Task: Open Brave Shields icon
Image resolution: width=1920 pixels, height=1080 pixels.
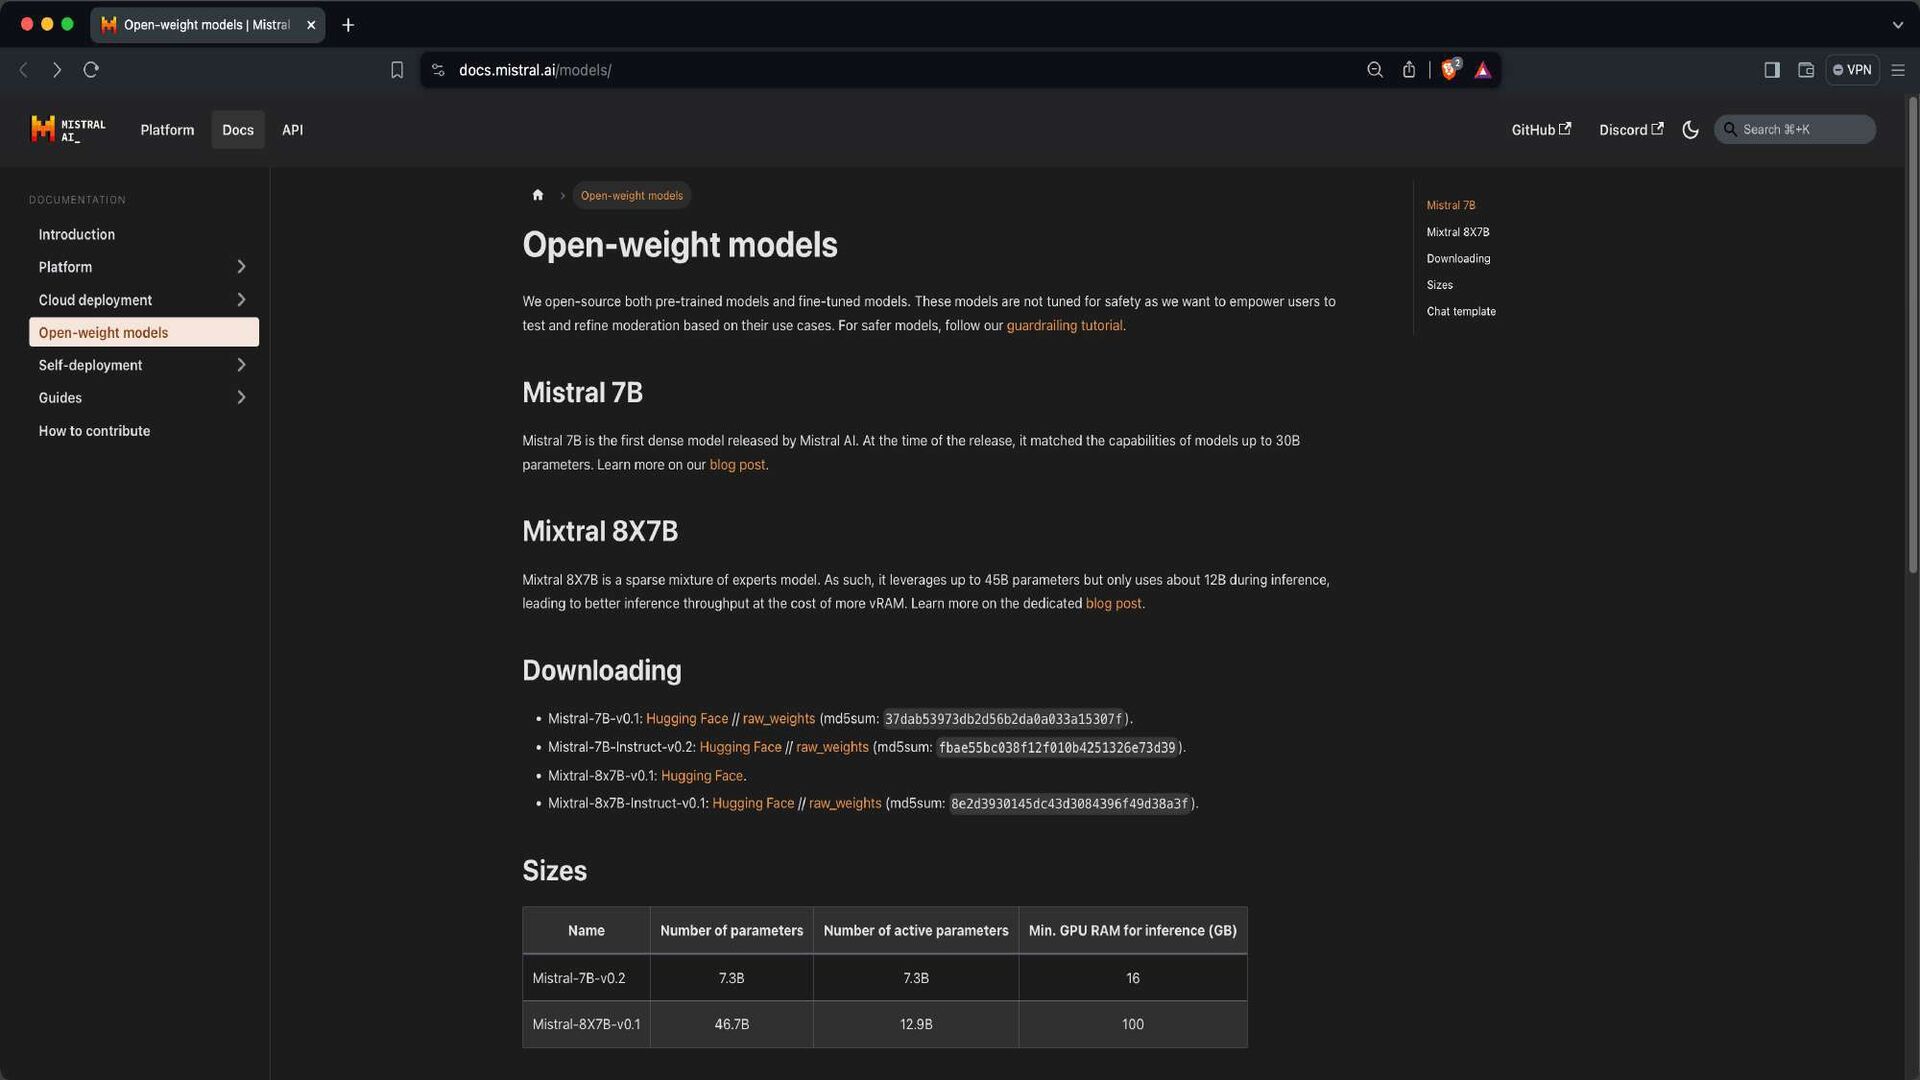Action: pyautogui.click(x=1450, y=70)
